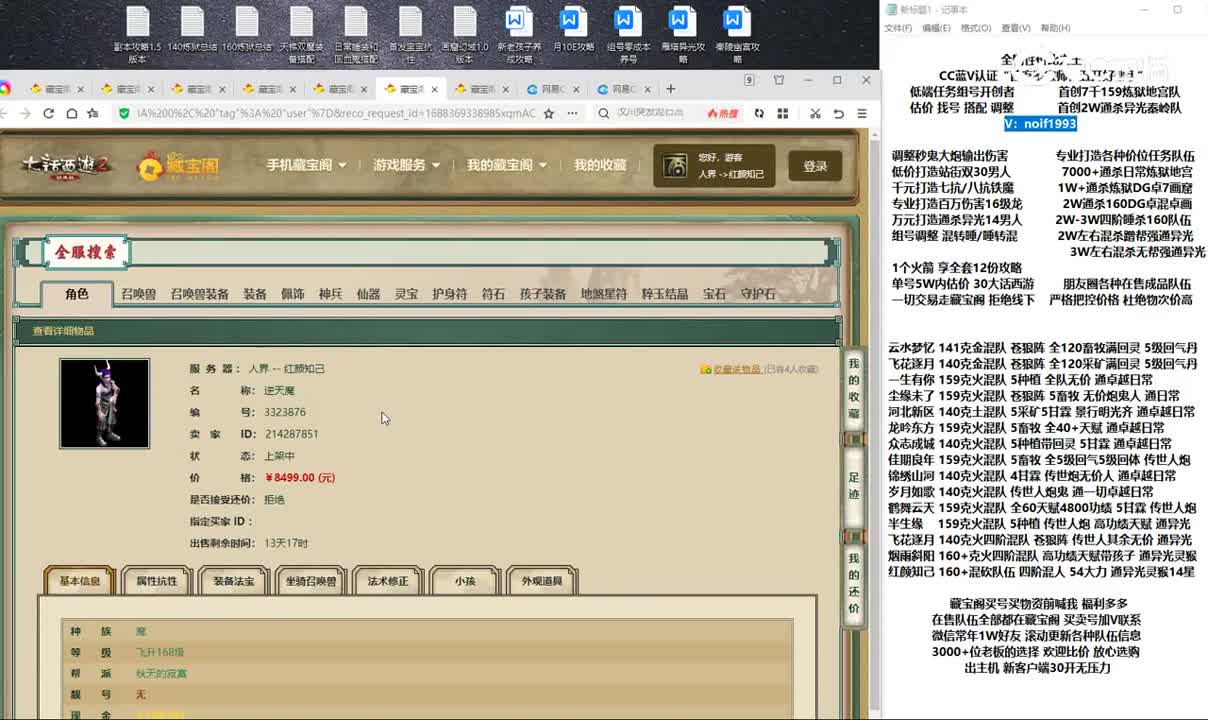
Task: Select the 佩饰 category tab
Action: pyautogui.click(x=293, y=294)
